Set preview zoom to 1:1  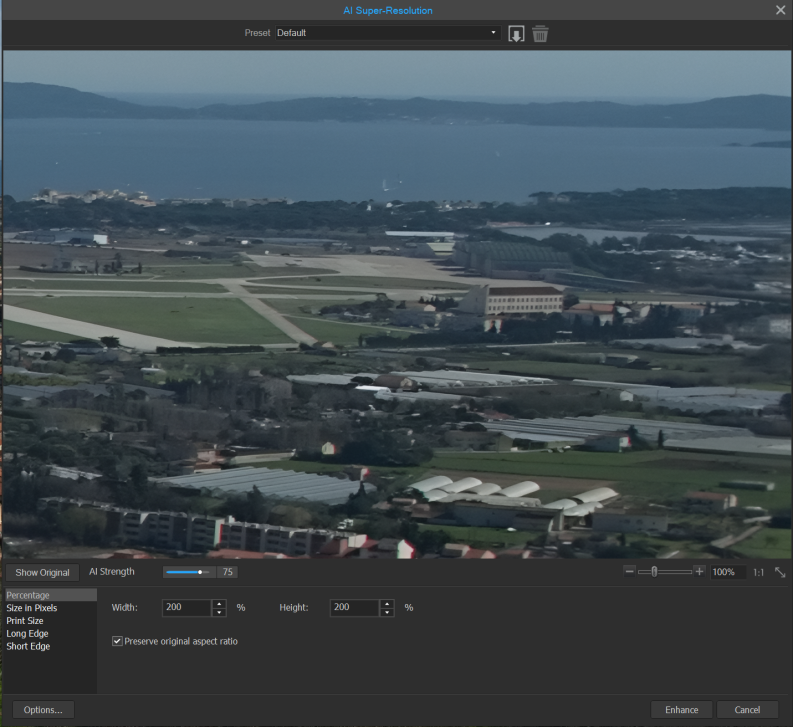(x=758, y=572)
